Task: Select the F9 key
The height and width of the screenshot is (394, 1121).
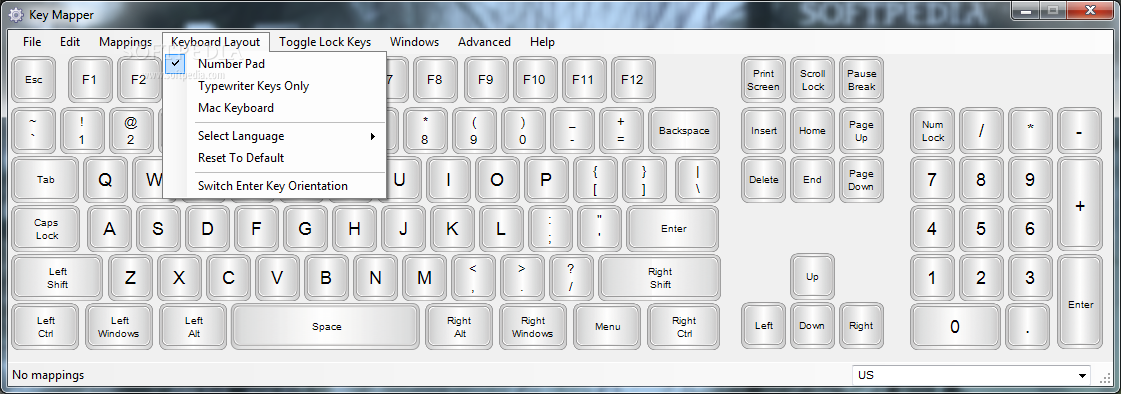Action: pos(485,79)
